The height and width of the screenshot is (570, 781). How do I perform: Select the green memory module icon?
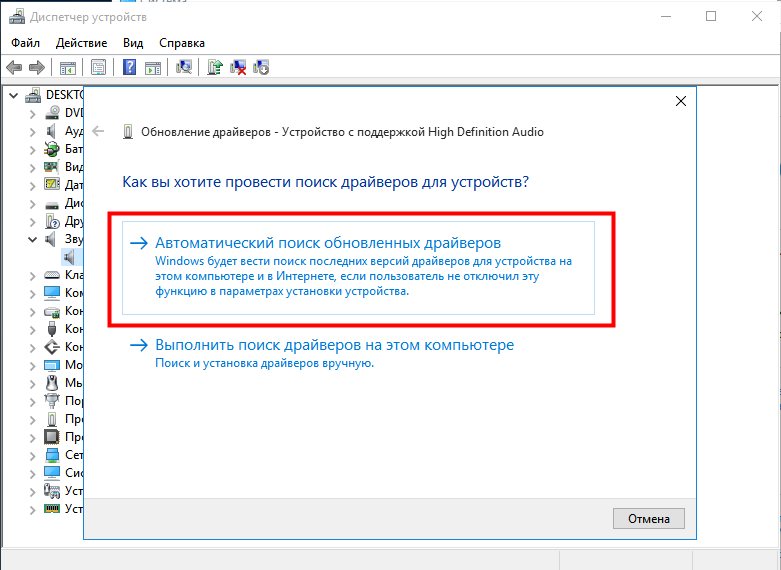tap(52, 509)
